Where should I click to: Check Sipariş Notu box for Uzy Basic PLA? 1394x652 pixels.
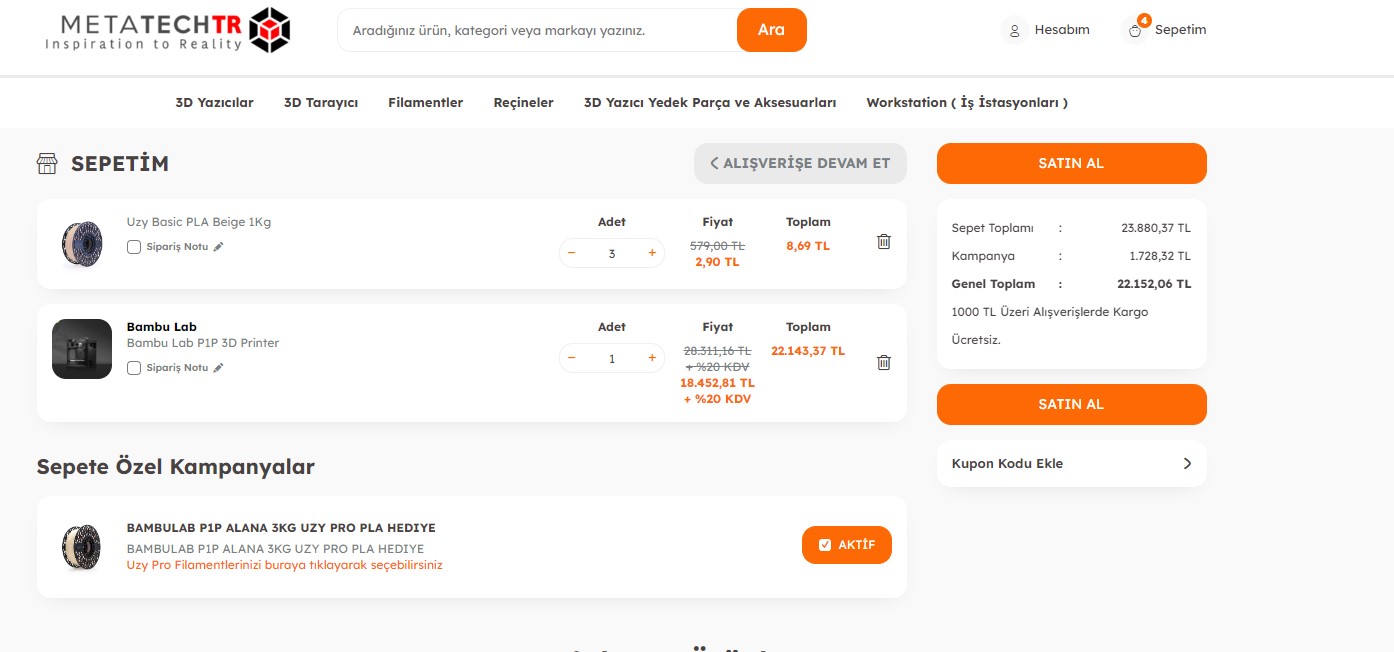tap(134, 247)
